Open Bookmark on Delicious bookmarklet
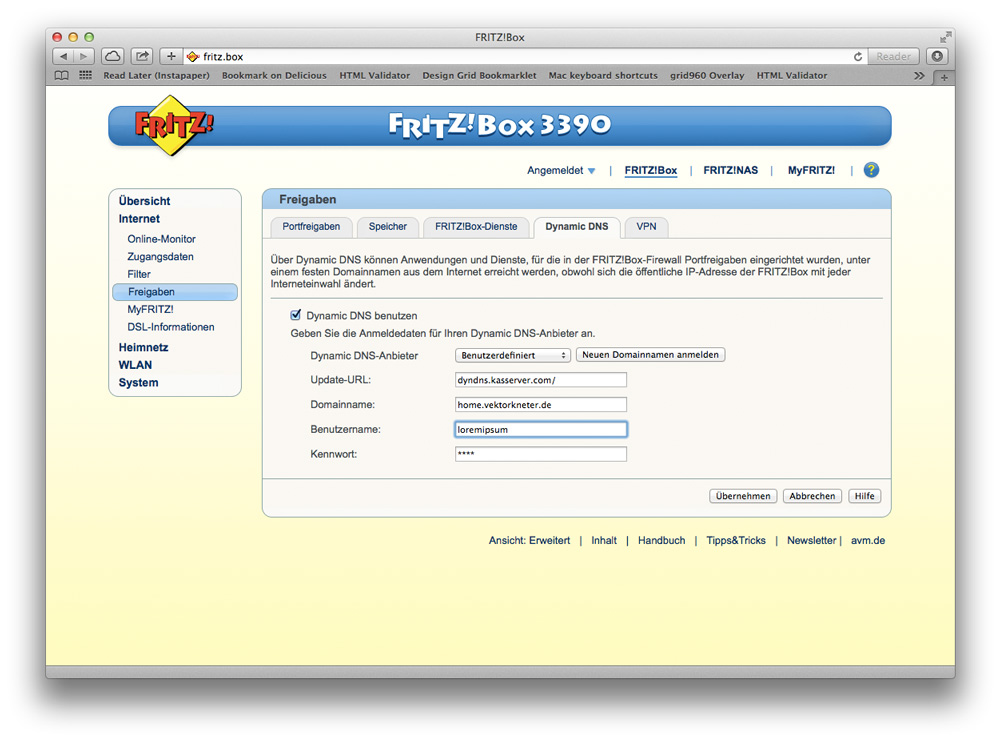Viewport: 1000px width, 741px height. click(274, 75)
